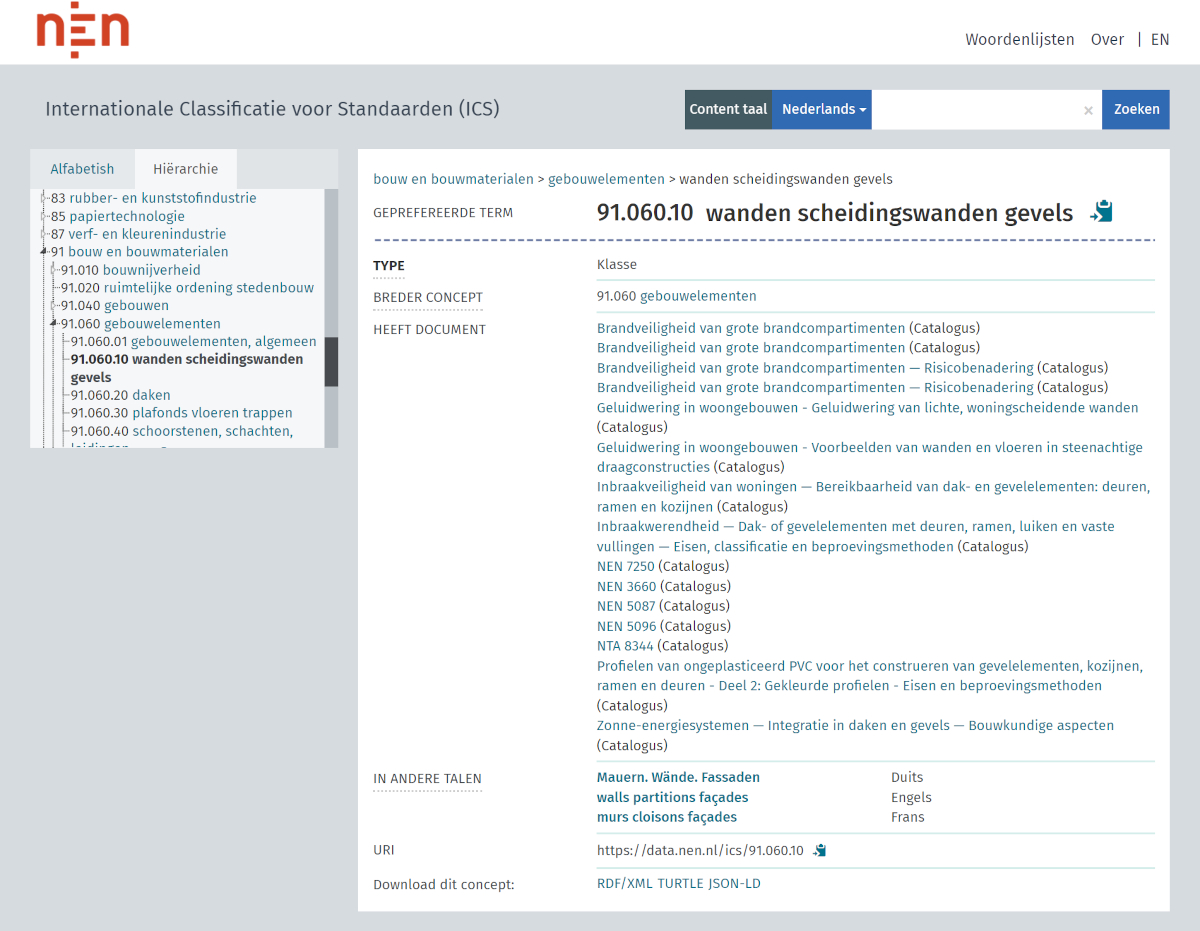Open the Over page
This screenshot has height=931, width=1200.
point(1107,40)
